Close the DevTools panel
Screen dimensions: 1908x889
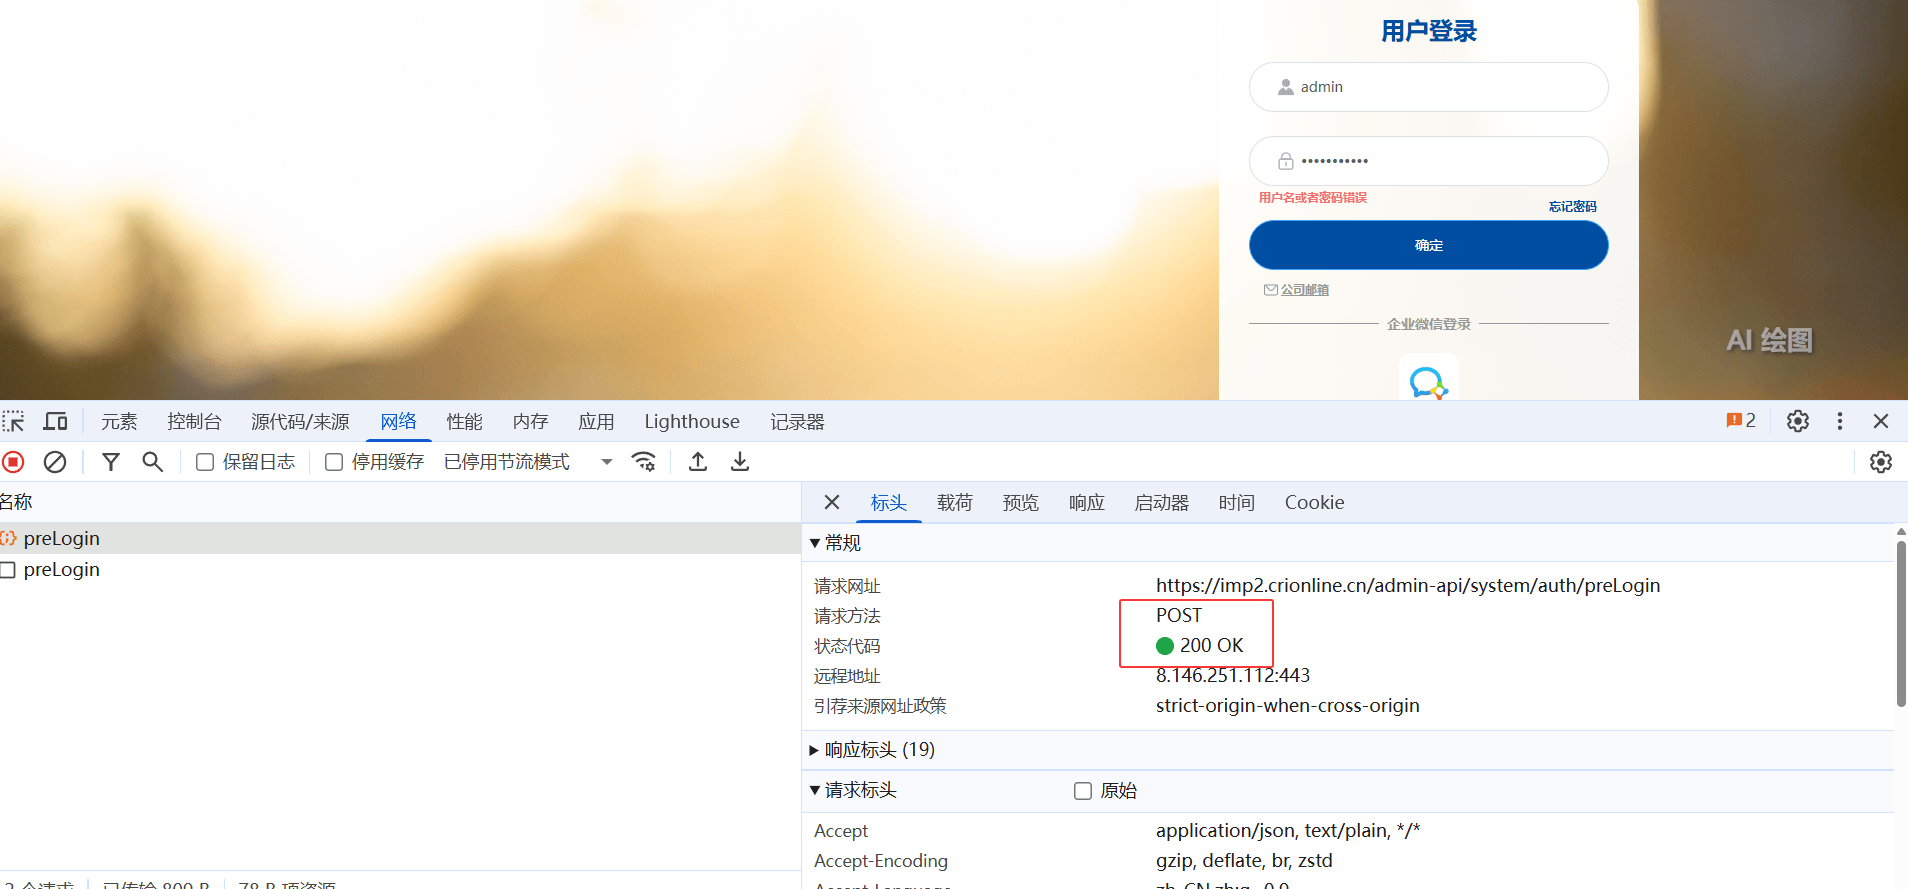tap(1881, 421)
